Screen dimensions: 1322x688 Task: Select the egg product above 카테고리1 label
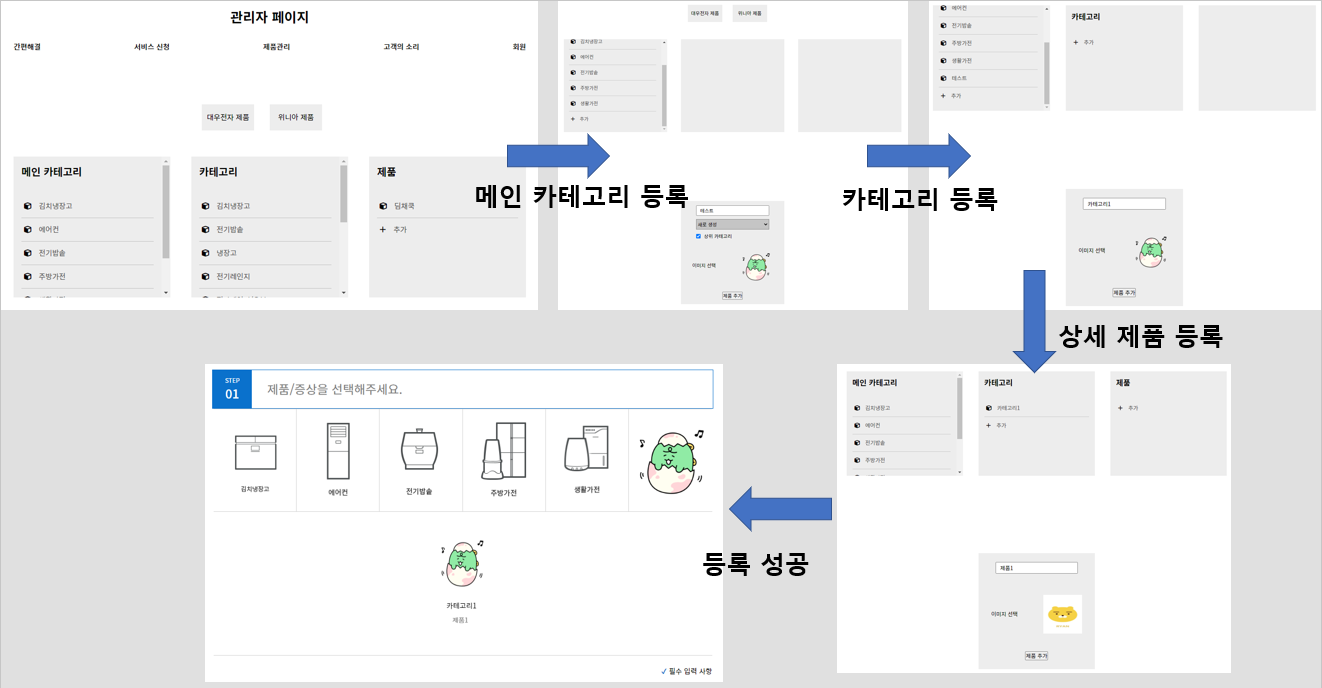coord(462,563)
